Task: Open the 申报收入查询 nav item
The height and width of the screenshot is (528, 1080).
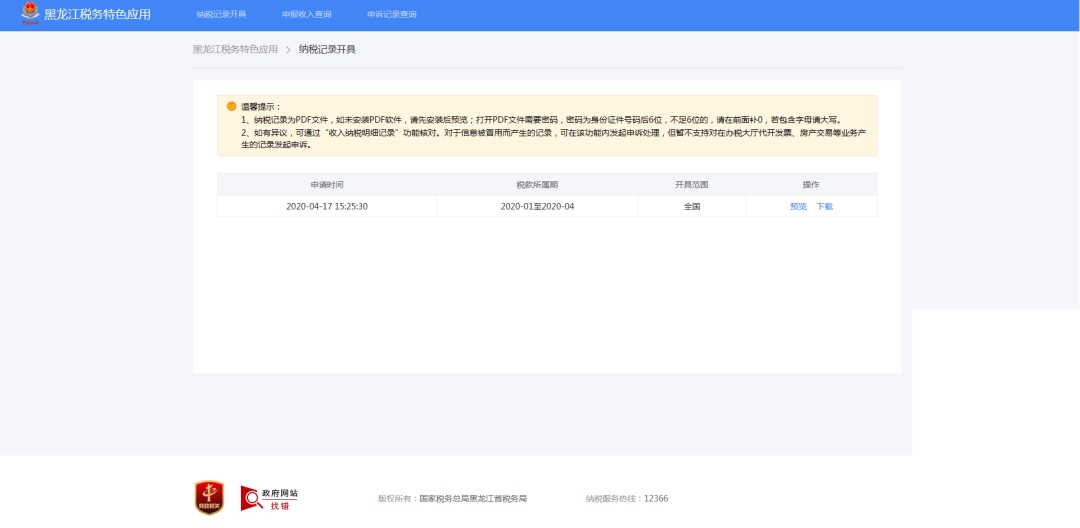Action: [307, 14]
